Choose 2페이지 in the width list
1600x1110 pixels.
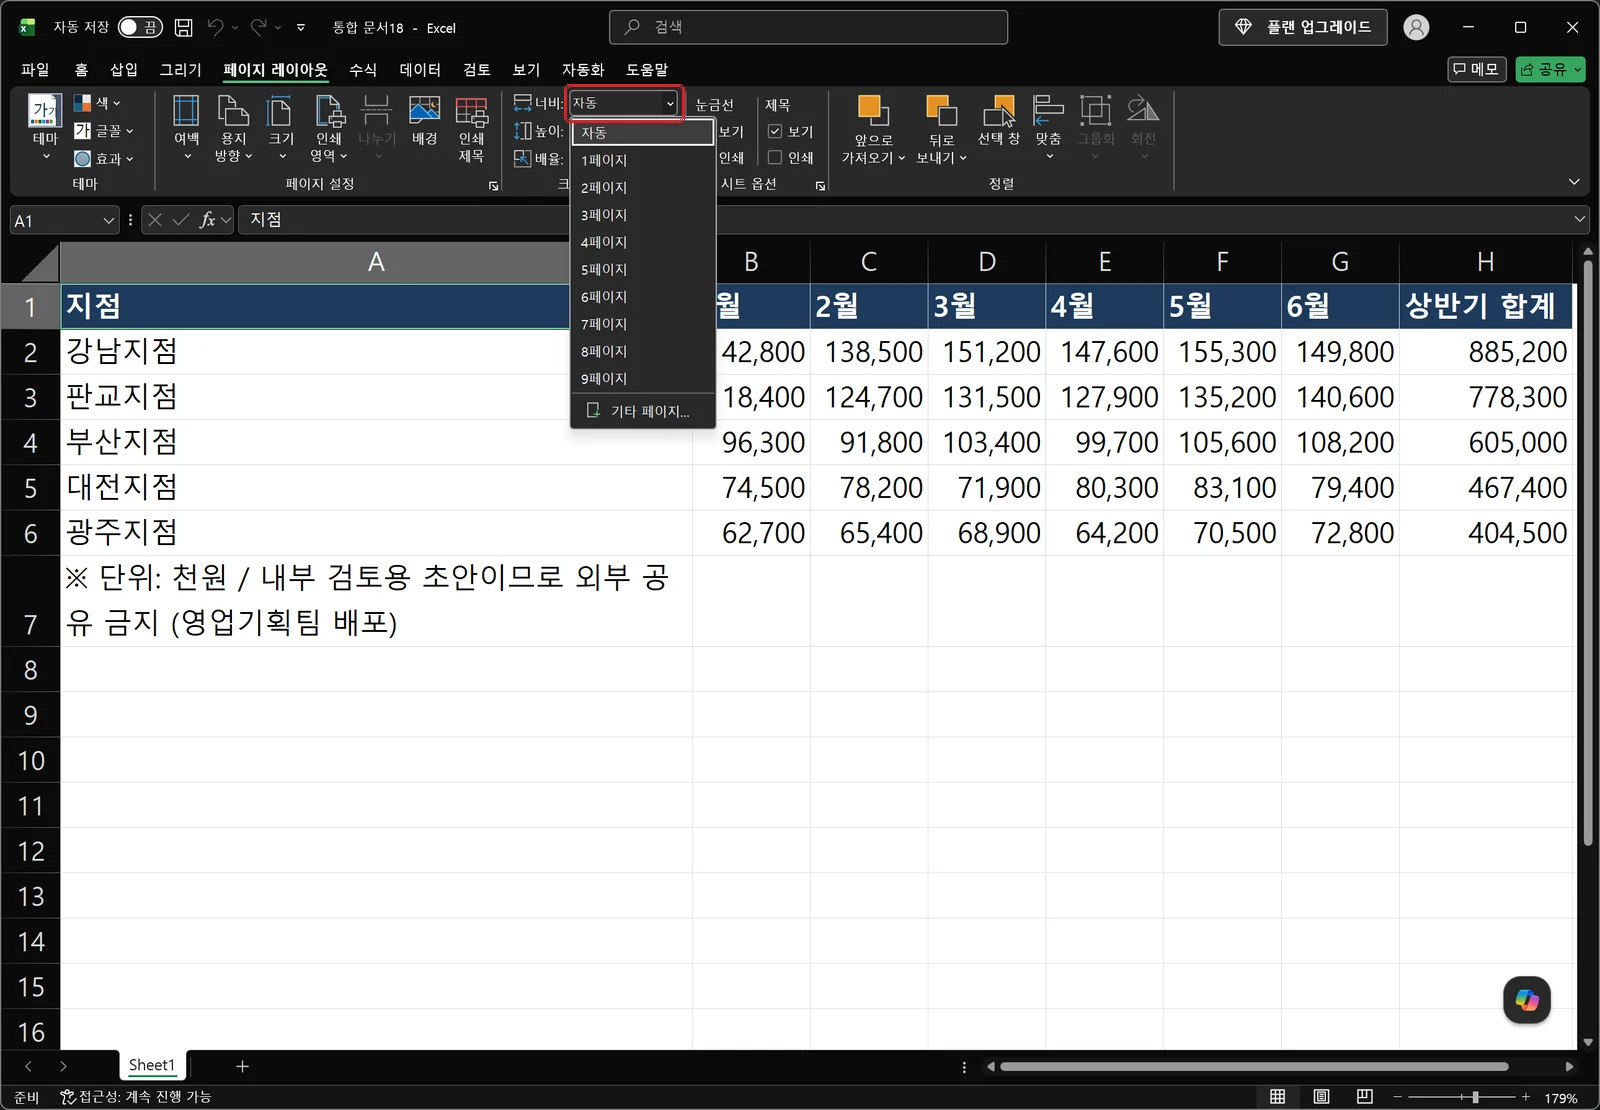click(643, 187)
